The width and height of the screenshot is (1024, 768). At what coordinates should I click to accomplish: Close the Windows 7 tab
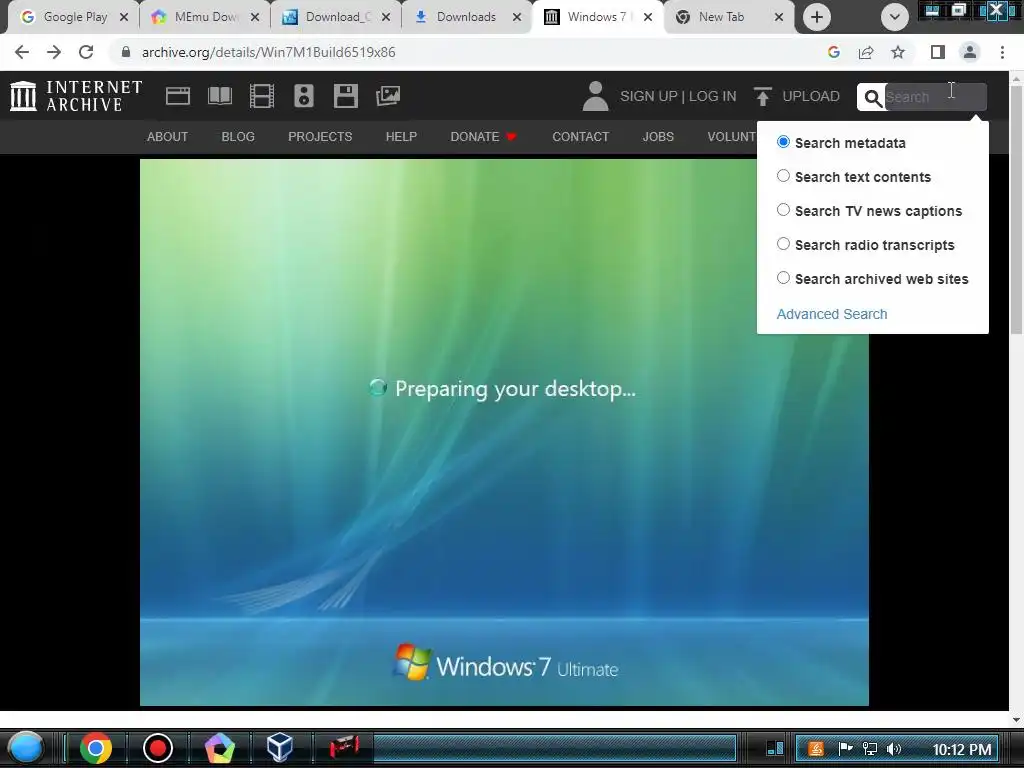coord(648,17)
